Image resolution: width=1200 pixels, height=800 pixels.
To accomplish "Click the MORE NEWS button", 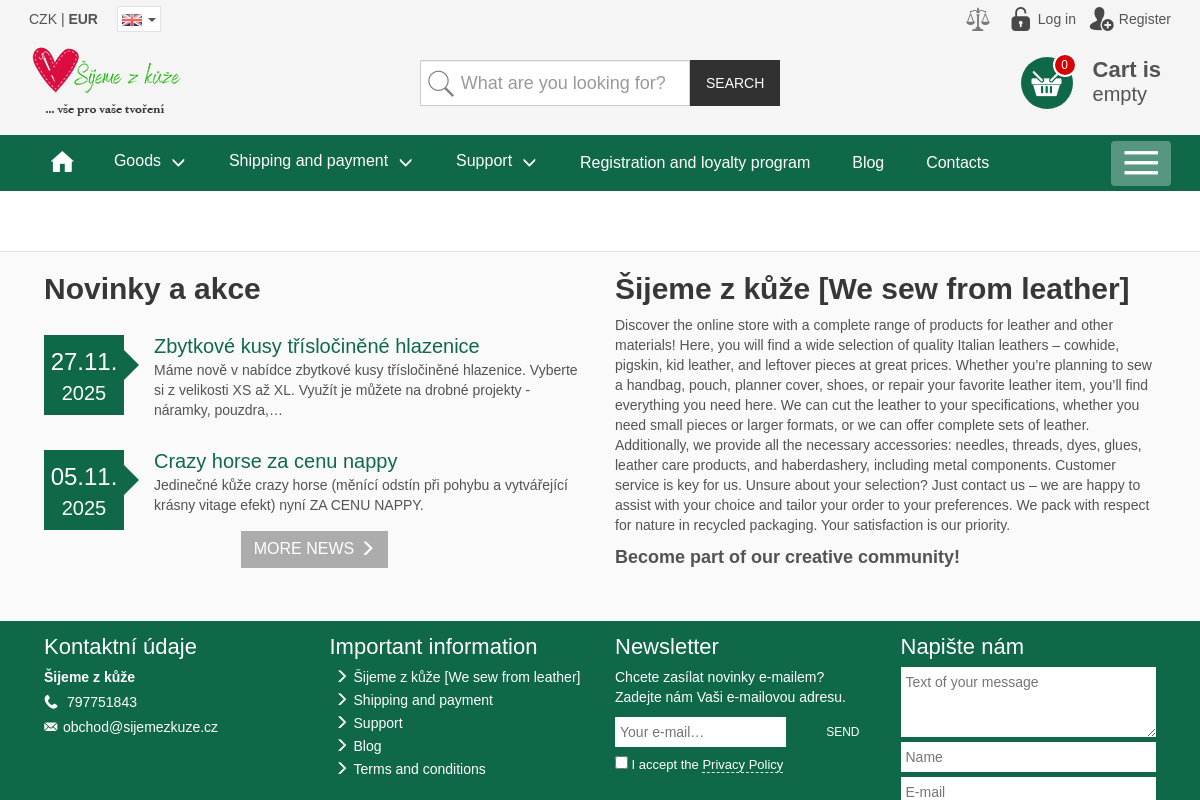I will pos(314,549).
